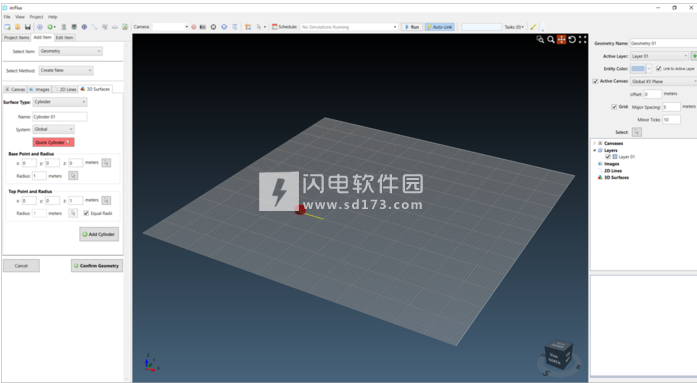
Task: Click the Add Cylinder button
Action: click(x=99, y=234)
